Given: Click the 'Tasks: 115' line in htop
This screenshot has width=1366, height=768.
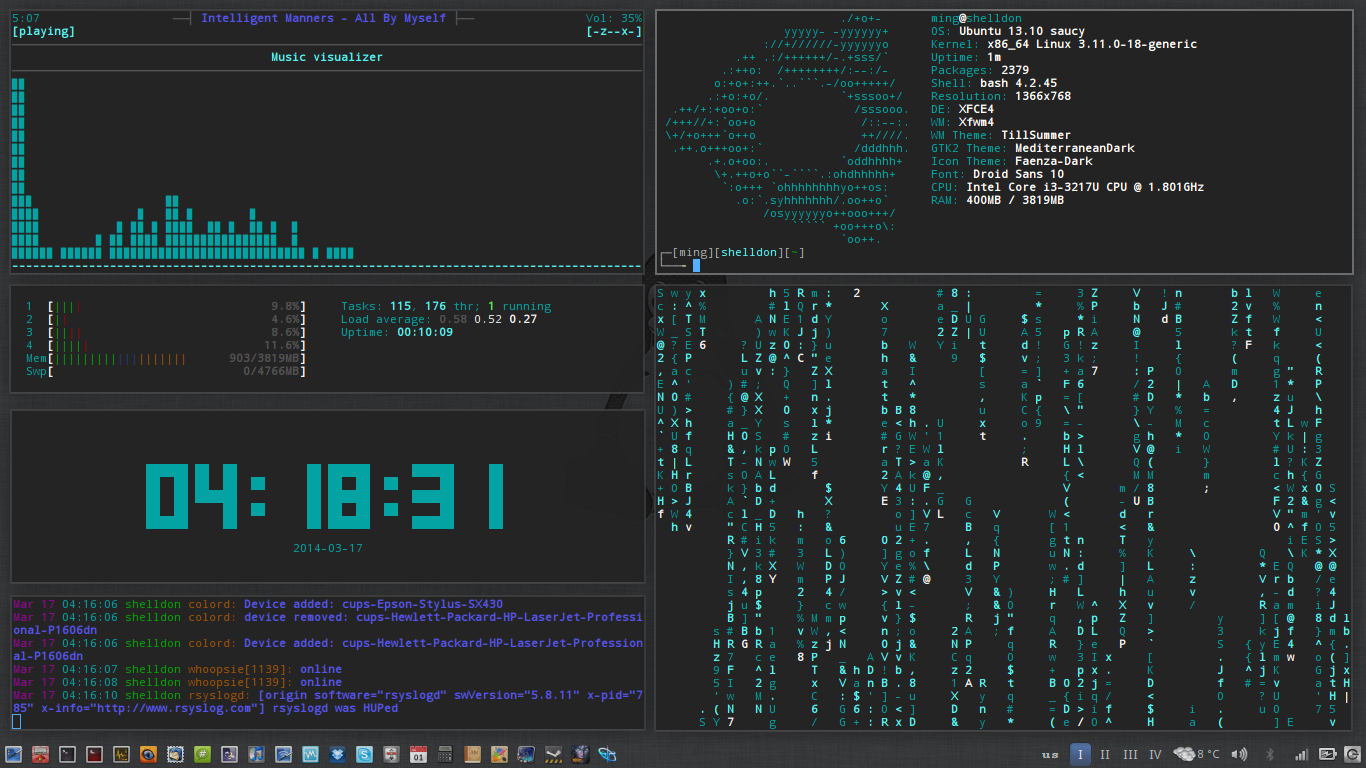Looking at the screenshot, I should [x=446, y=306].
